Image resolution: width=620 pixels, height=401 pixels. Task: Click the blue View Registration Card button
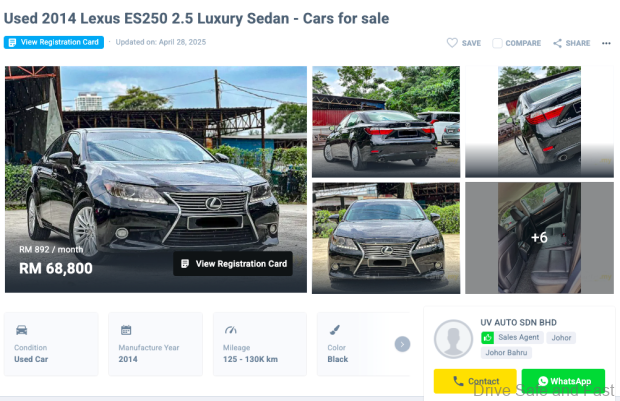pyautogui.click(x=55, y=43)
